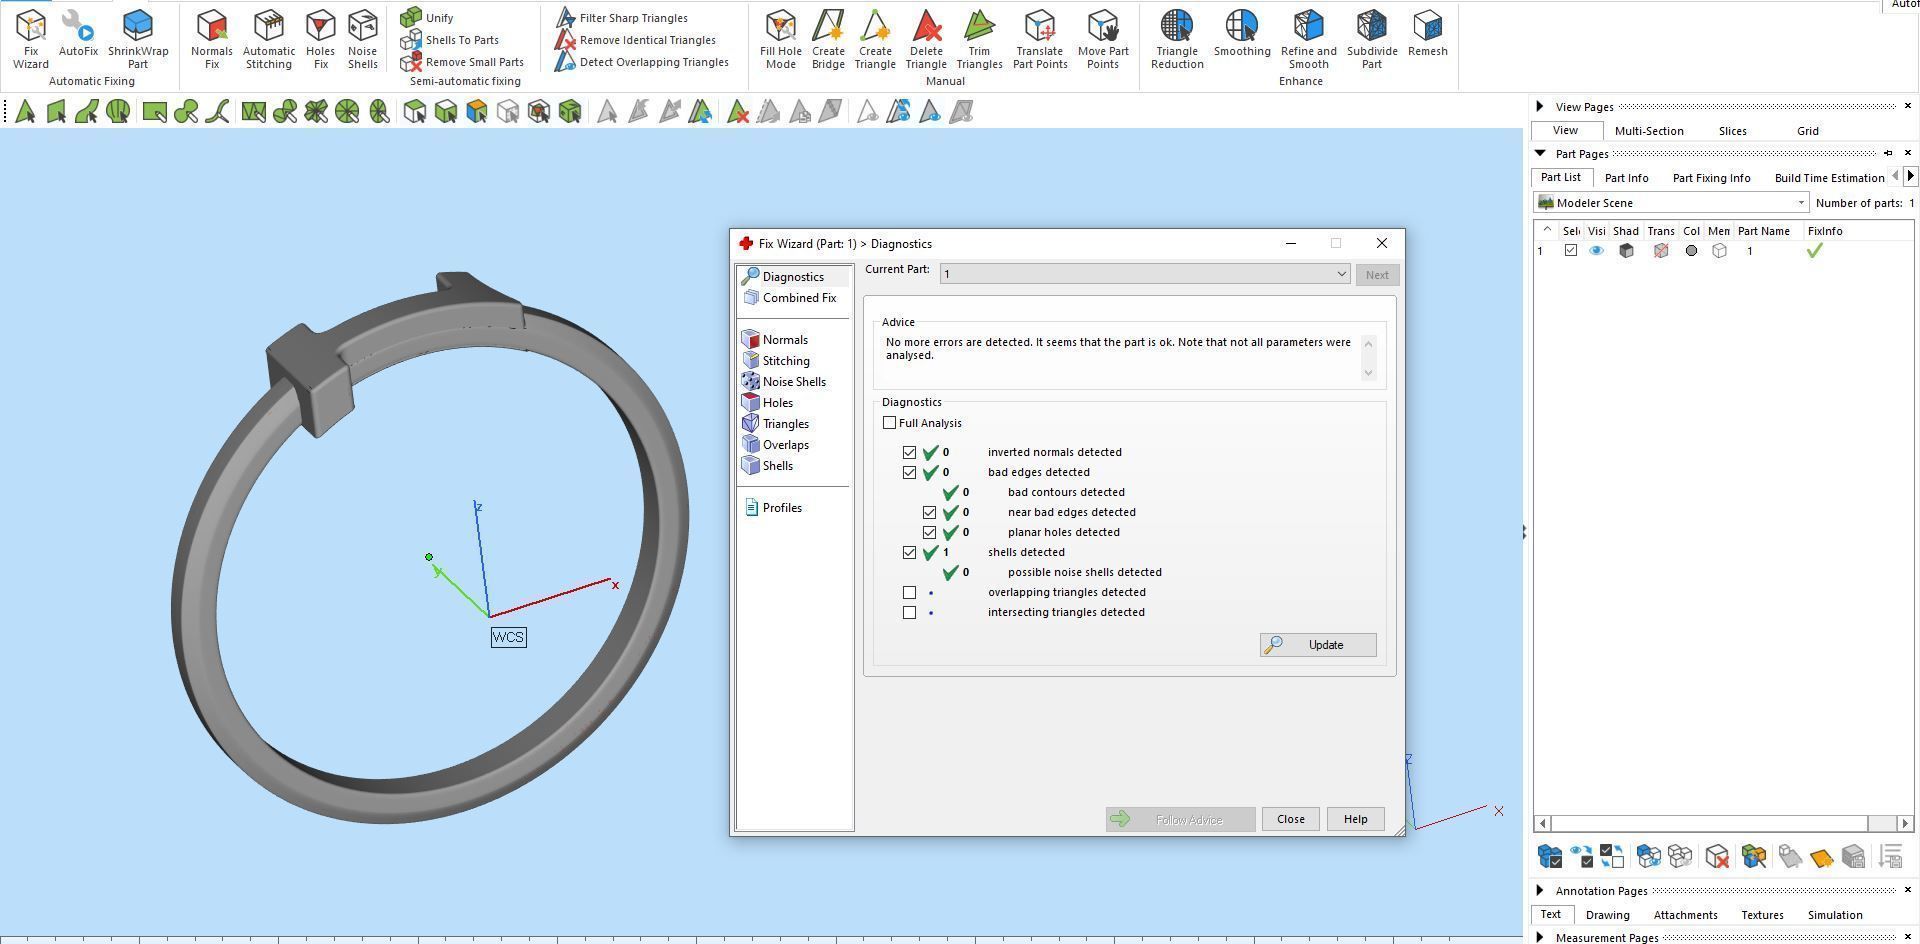Open Overlaps page in wizard sidebar
1920x944 pixels.
point(776,445)
